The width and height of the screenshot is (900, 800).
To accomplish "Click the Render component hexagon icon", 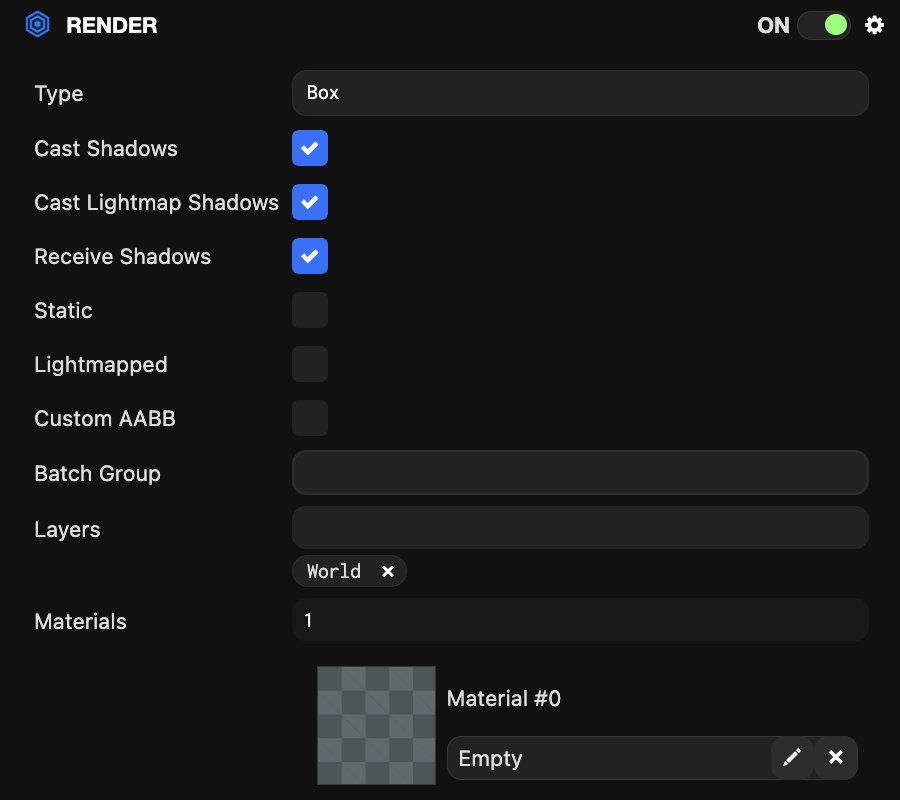I will [x=37, y=25].
